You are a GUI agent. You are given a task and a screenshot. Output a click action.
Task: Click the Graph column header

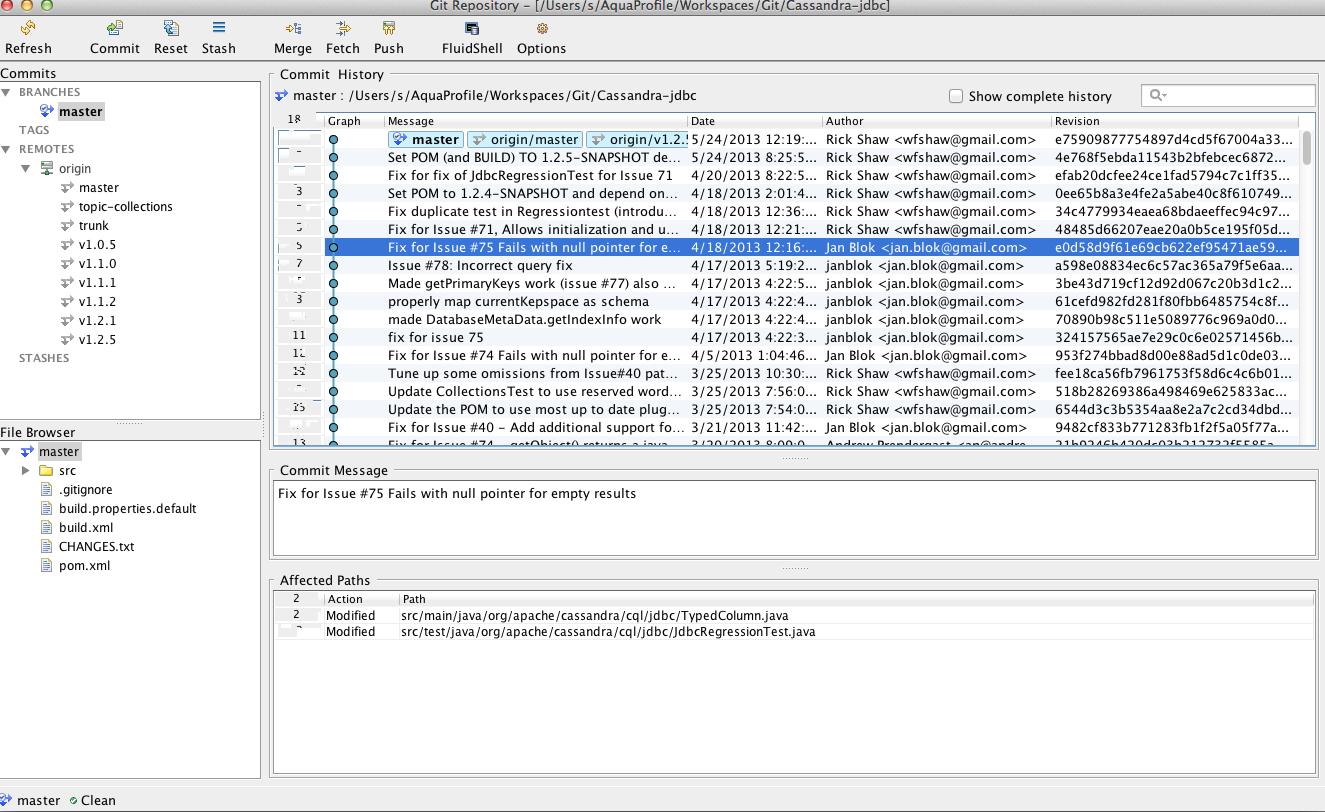tap(354, 121)
